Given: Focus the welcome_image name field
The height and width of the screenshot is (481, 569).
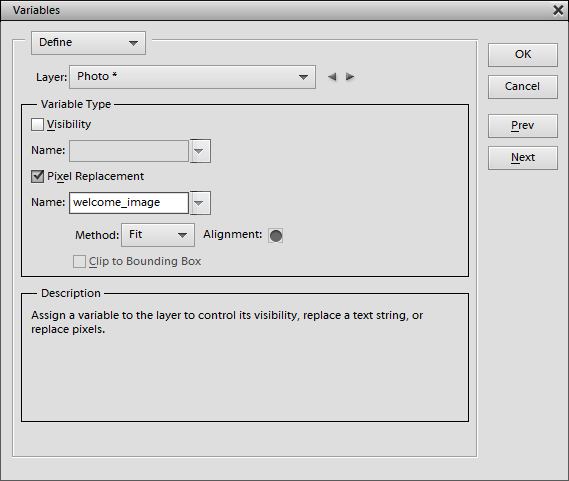Looking at the screenshot, I should click(129, 203).
